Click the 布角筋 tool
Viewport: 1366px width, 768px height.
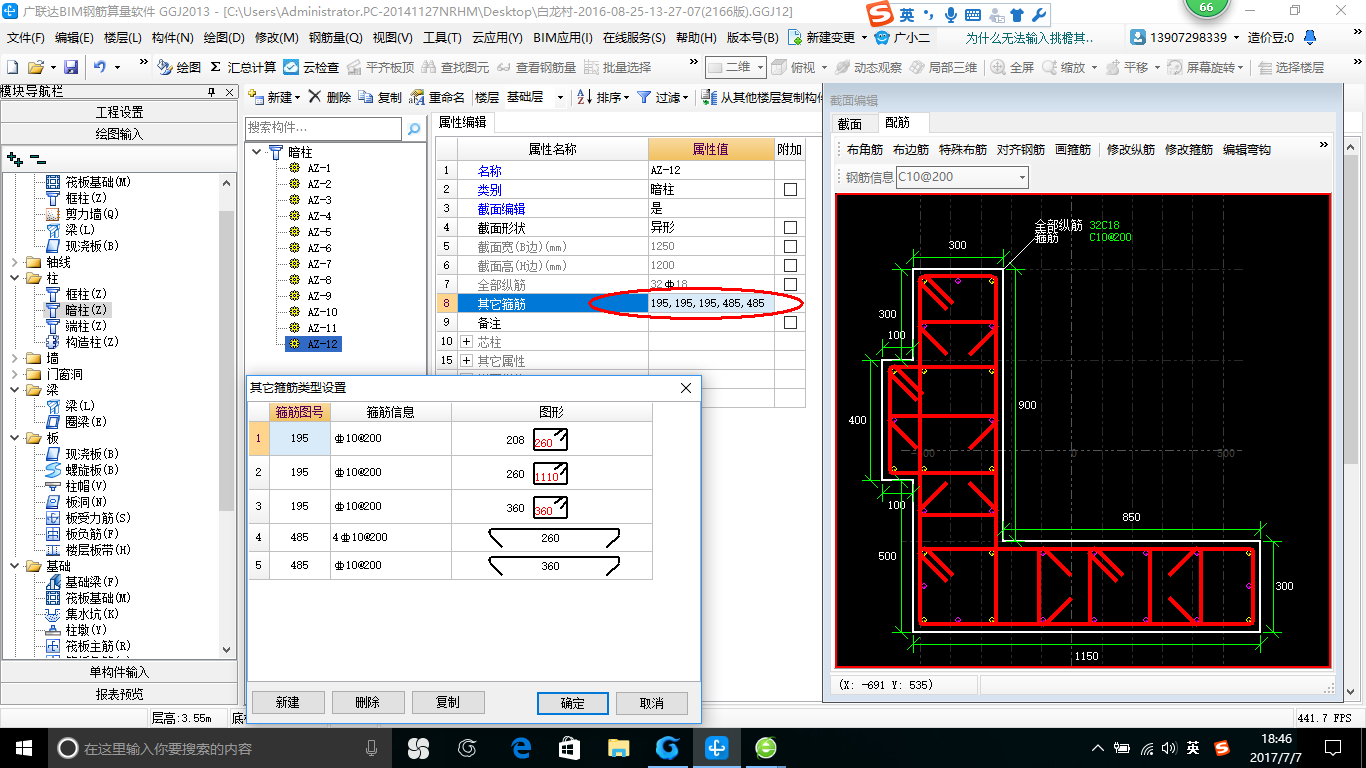point(865,150)
